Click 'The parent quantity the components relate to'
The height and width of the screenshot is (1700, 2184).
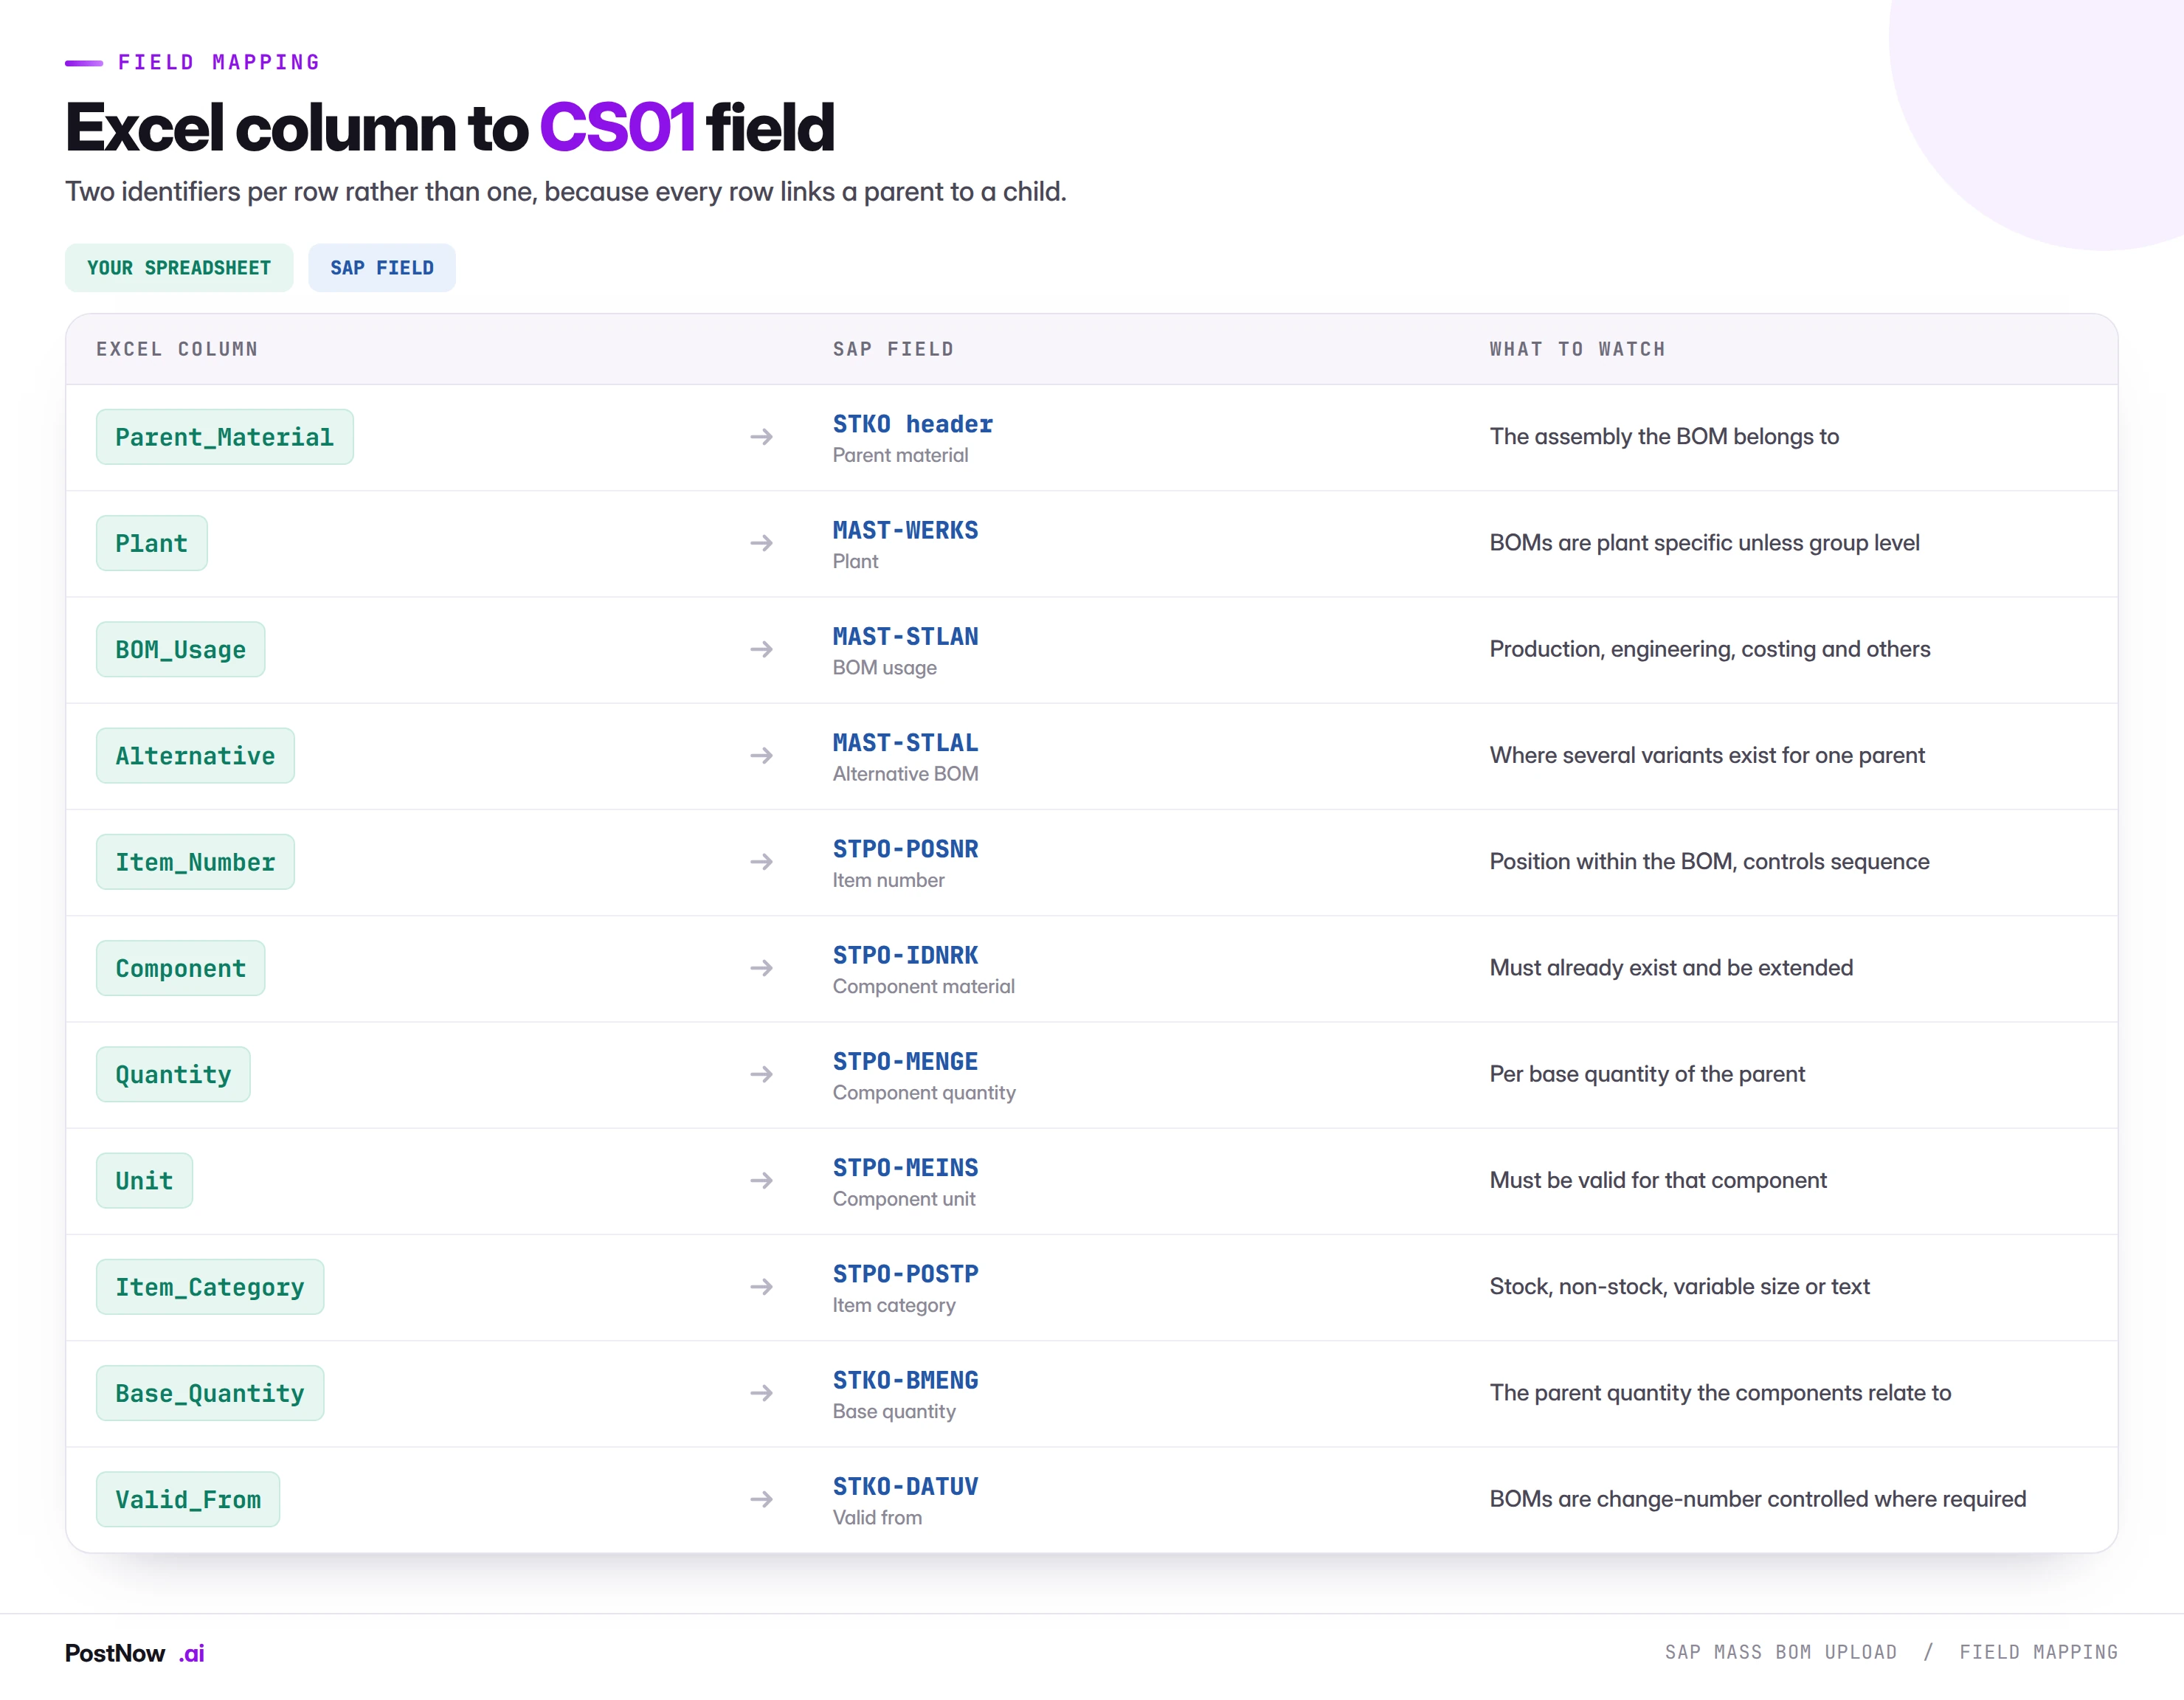[1720, 1393]
